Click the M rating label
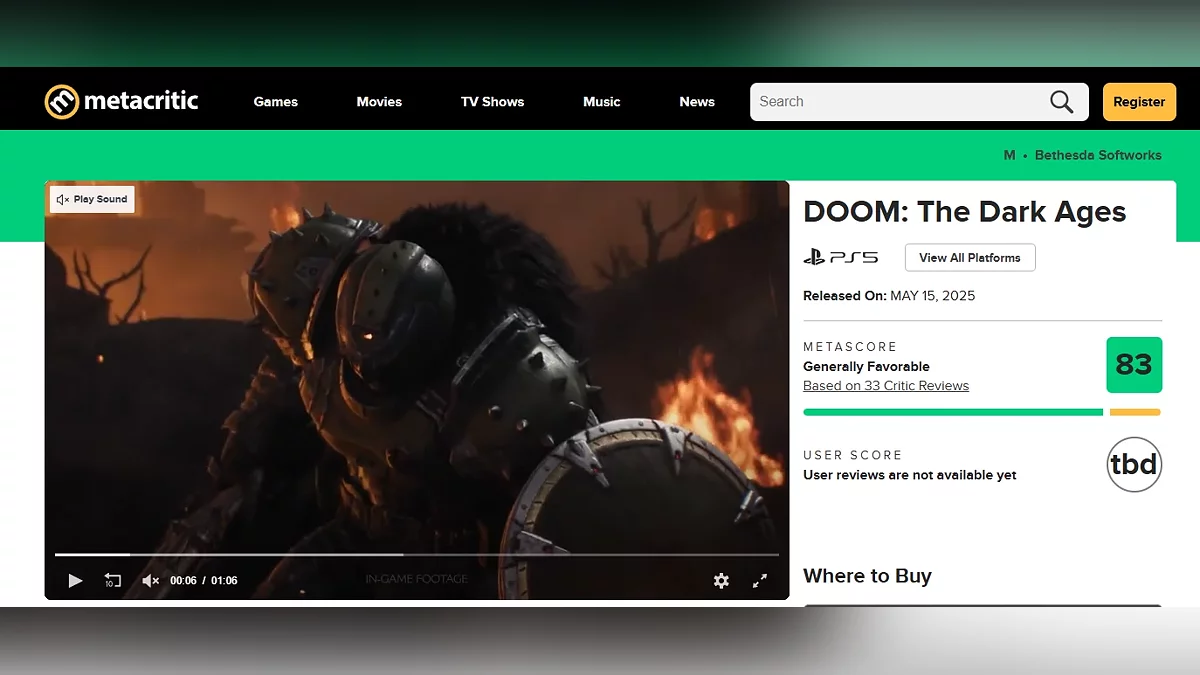The image size is (1200, 675). (x=1009, y=155)
